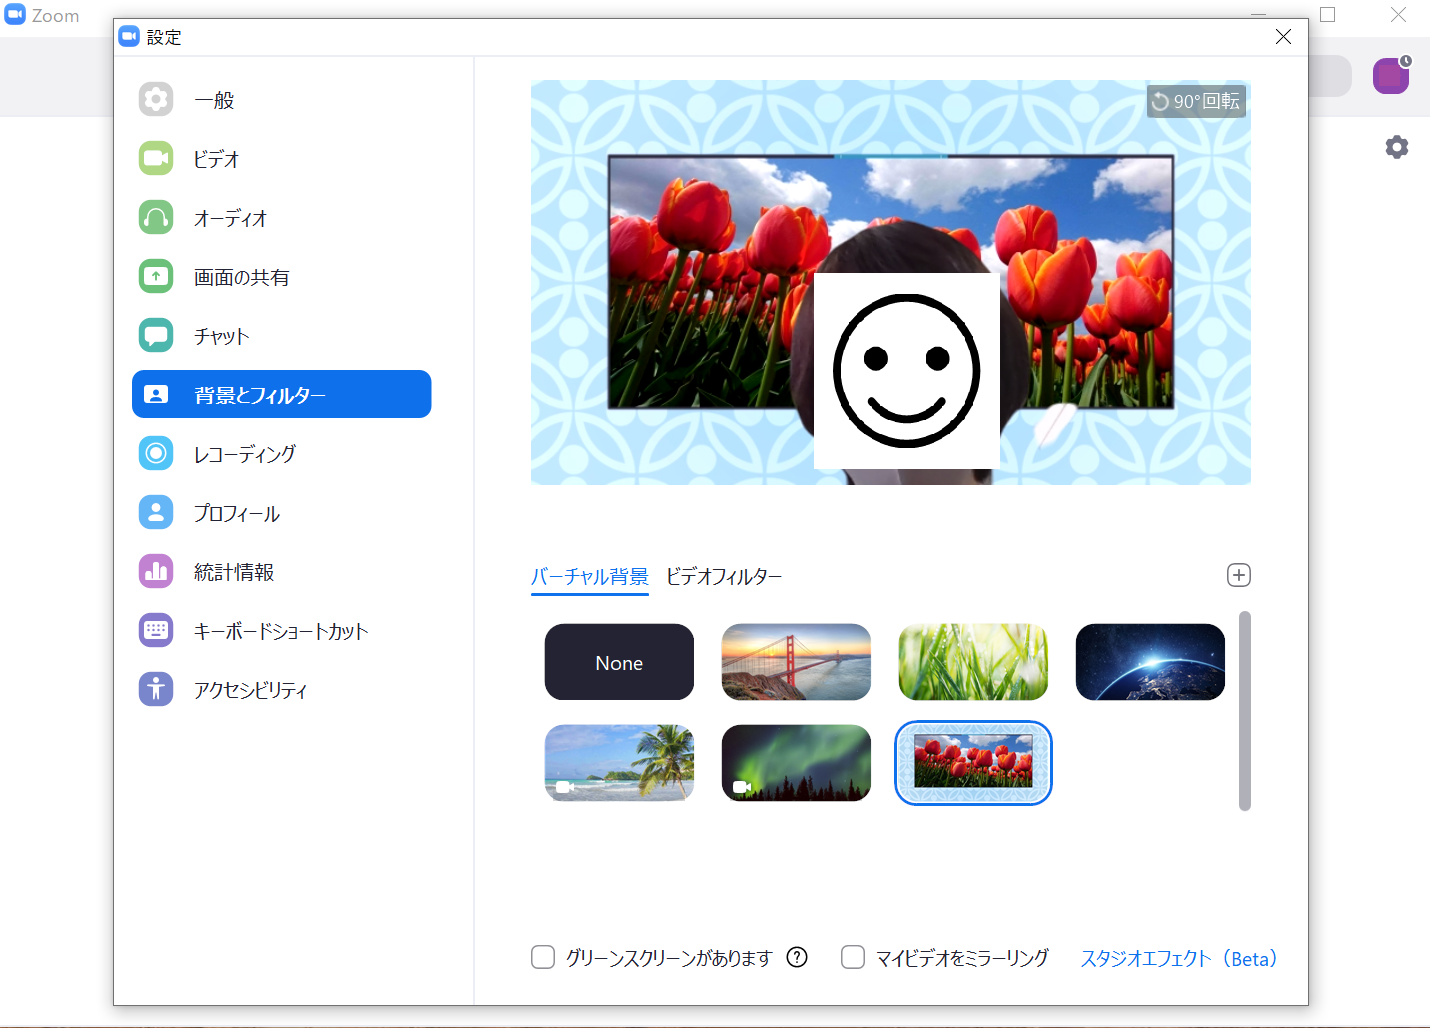The height and width of the screenshot is (1028, 1430).
Task: Open the 一般 menu label
Action: tap(214, 100)
